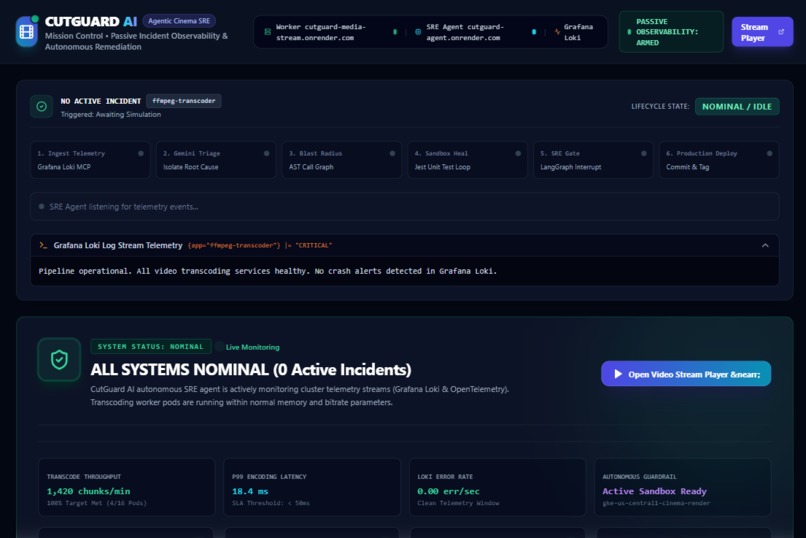Click the 'LIFECYCLE STATE:' label

pyautogui.click(x=660, y=106)
